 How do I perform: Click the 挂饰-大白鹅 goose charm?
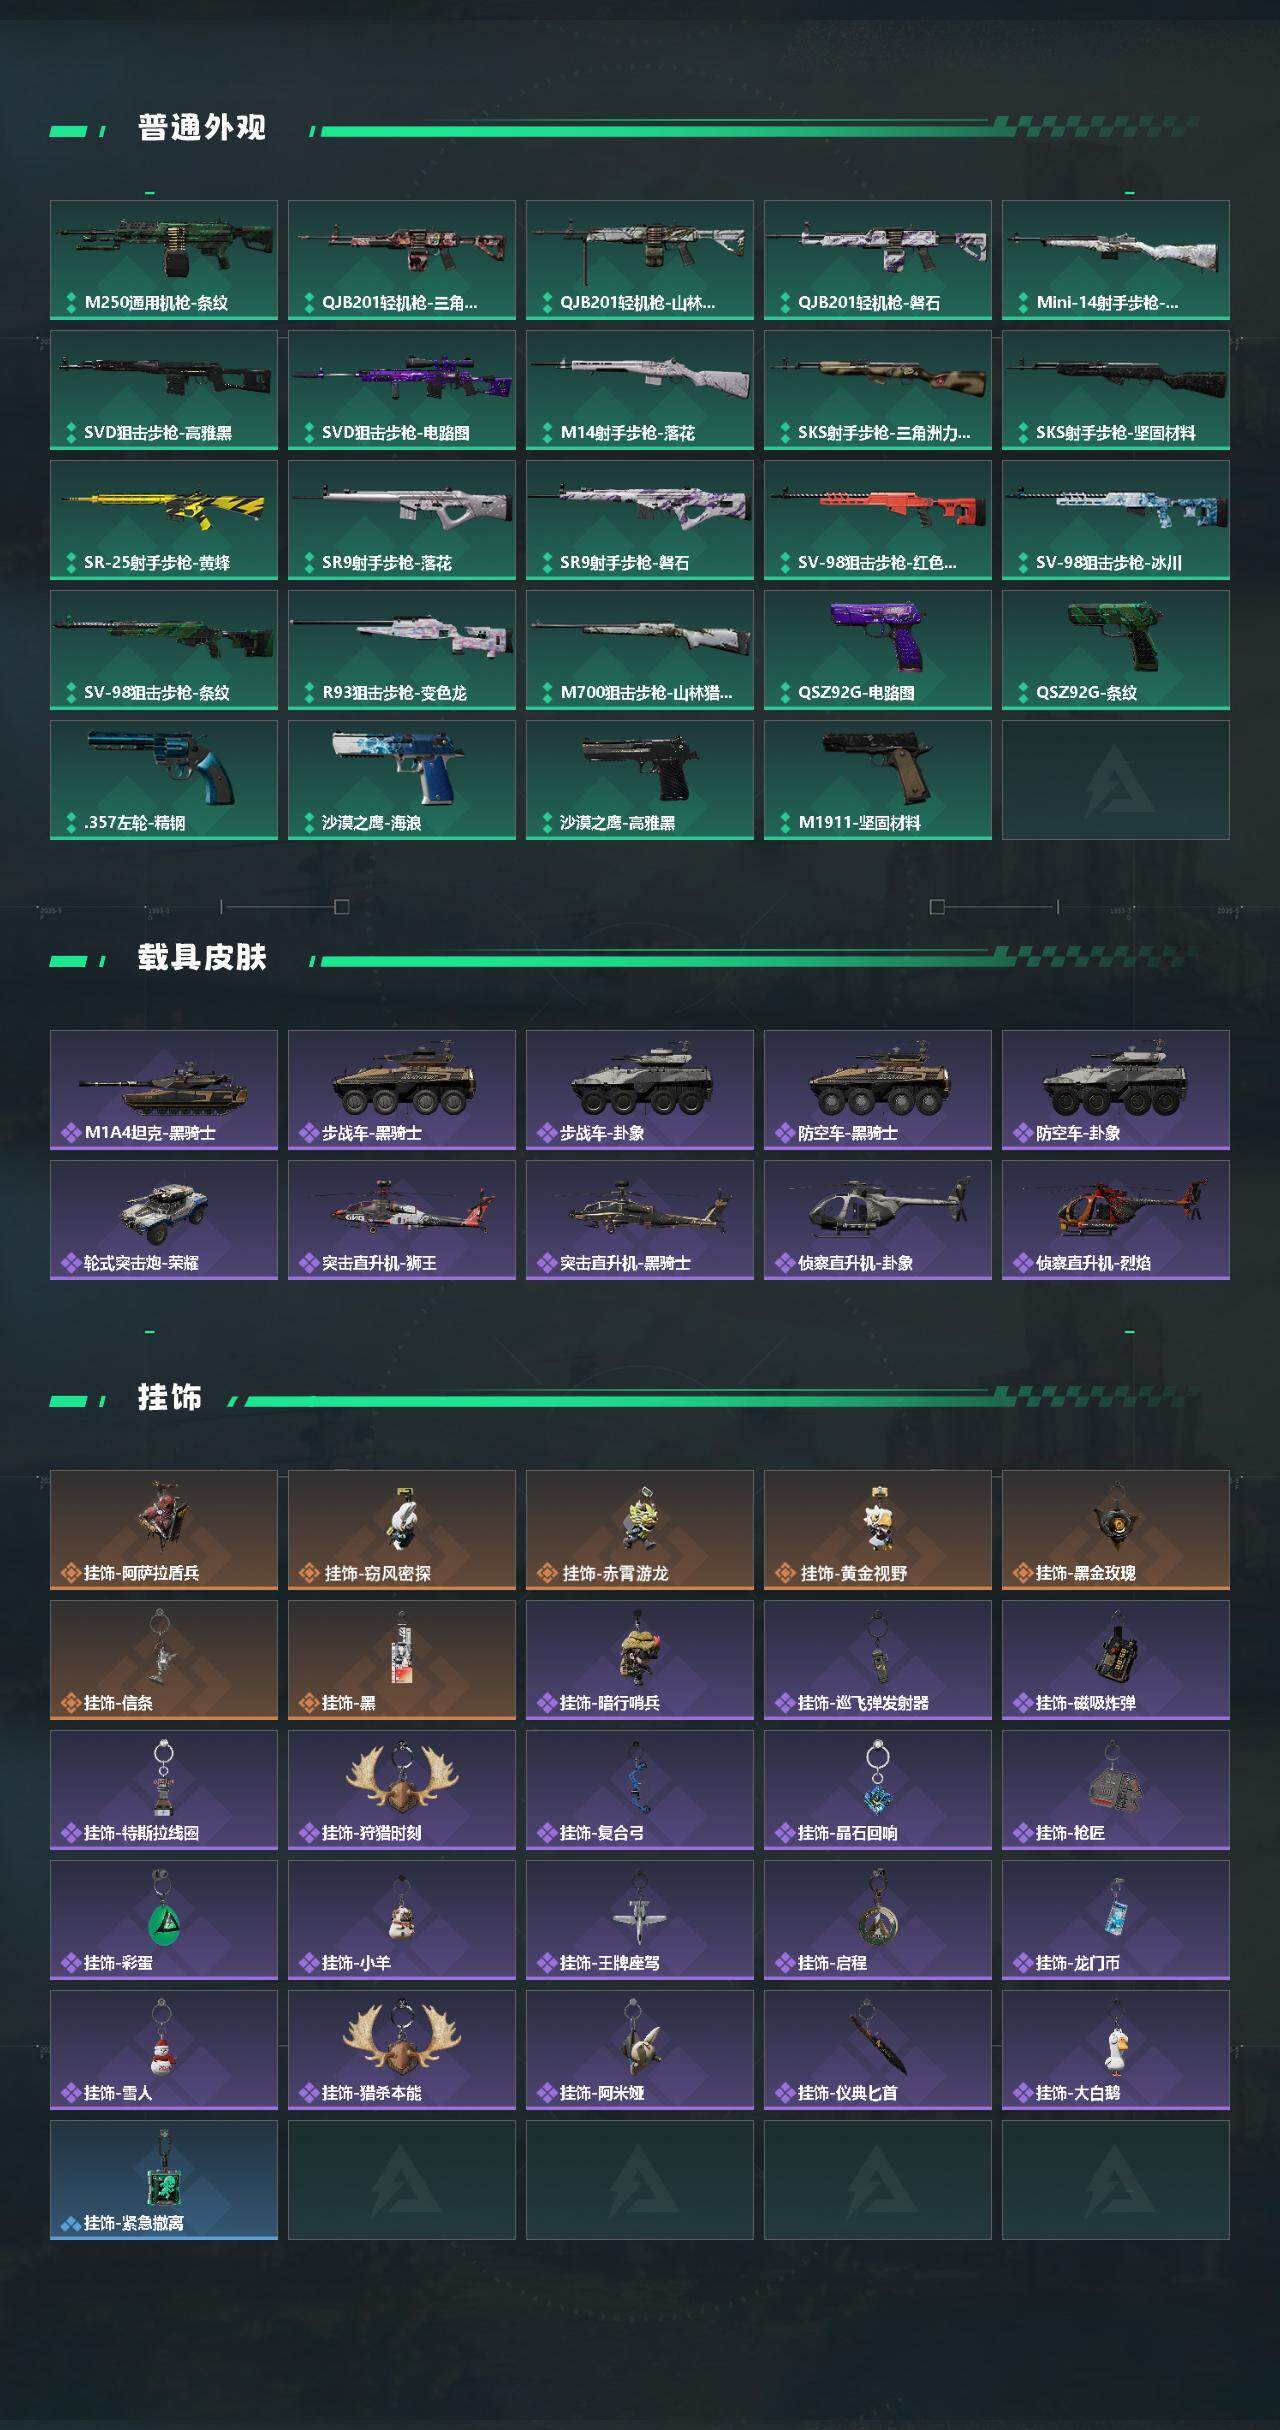1116,2050
